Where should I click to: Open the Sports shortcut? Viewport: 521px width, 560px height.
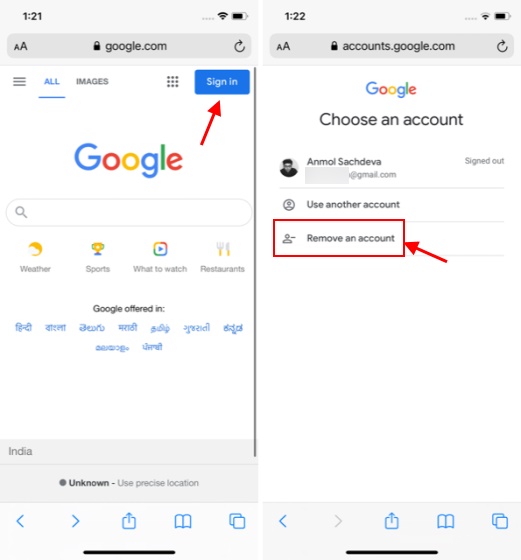98,257
